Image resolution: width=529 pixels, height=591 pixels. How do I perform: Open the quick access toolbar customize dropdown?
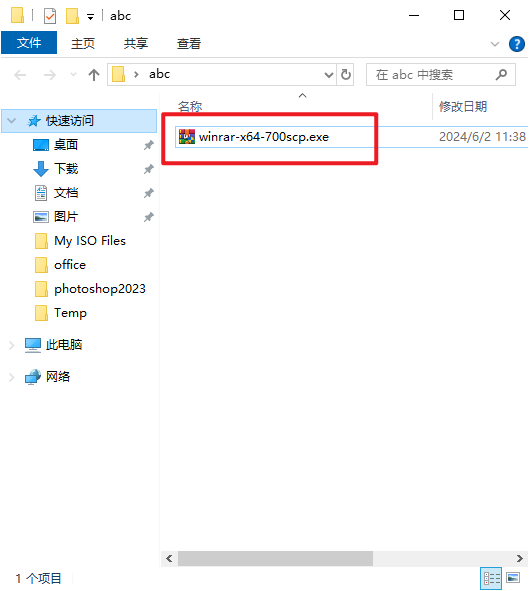point(90,17)
